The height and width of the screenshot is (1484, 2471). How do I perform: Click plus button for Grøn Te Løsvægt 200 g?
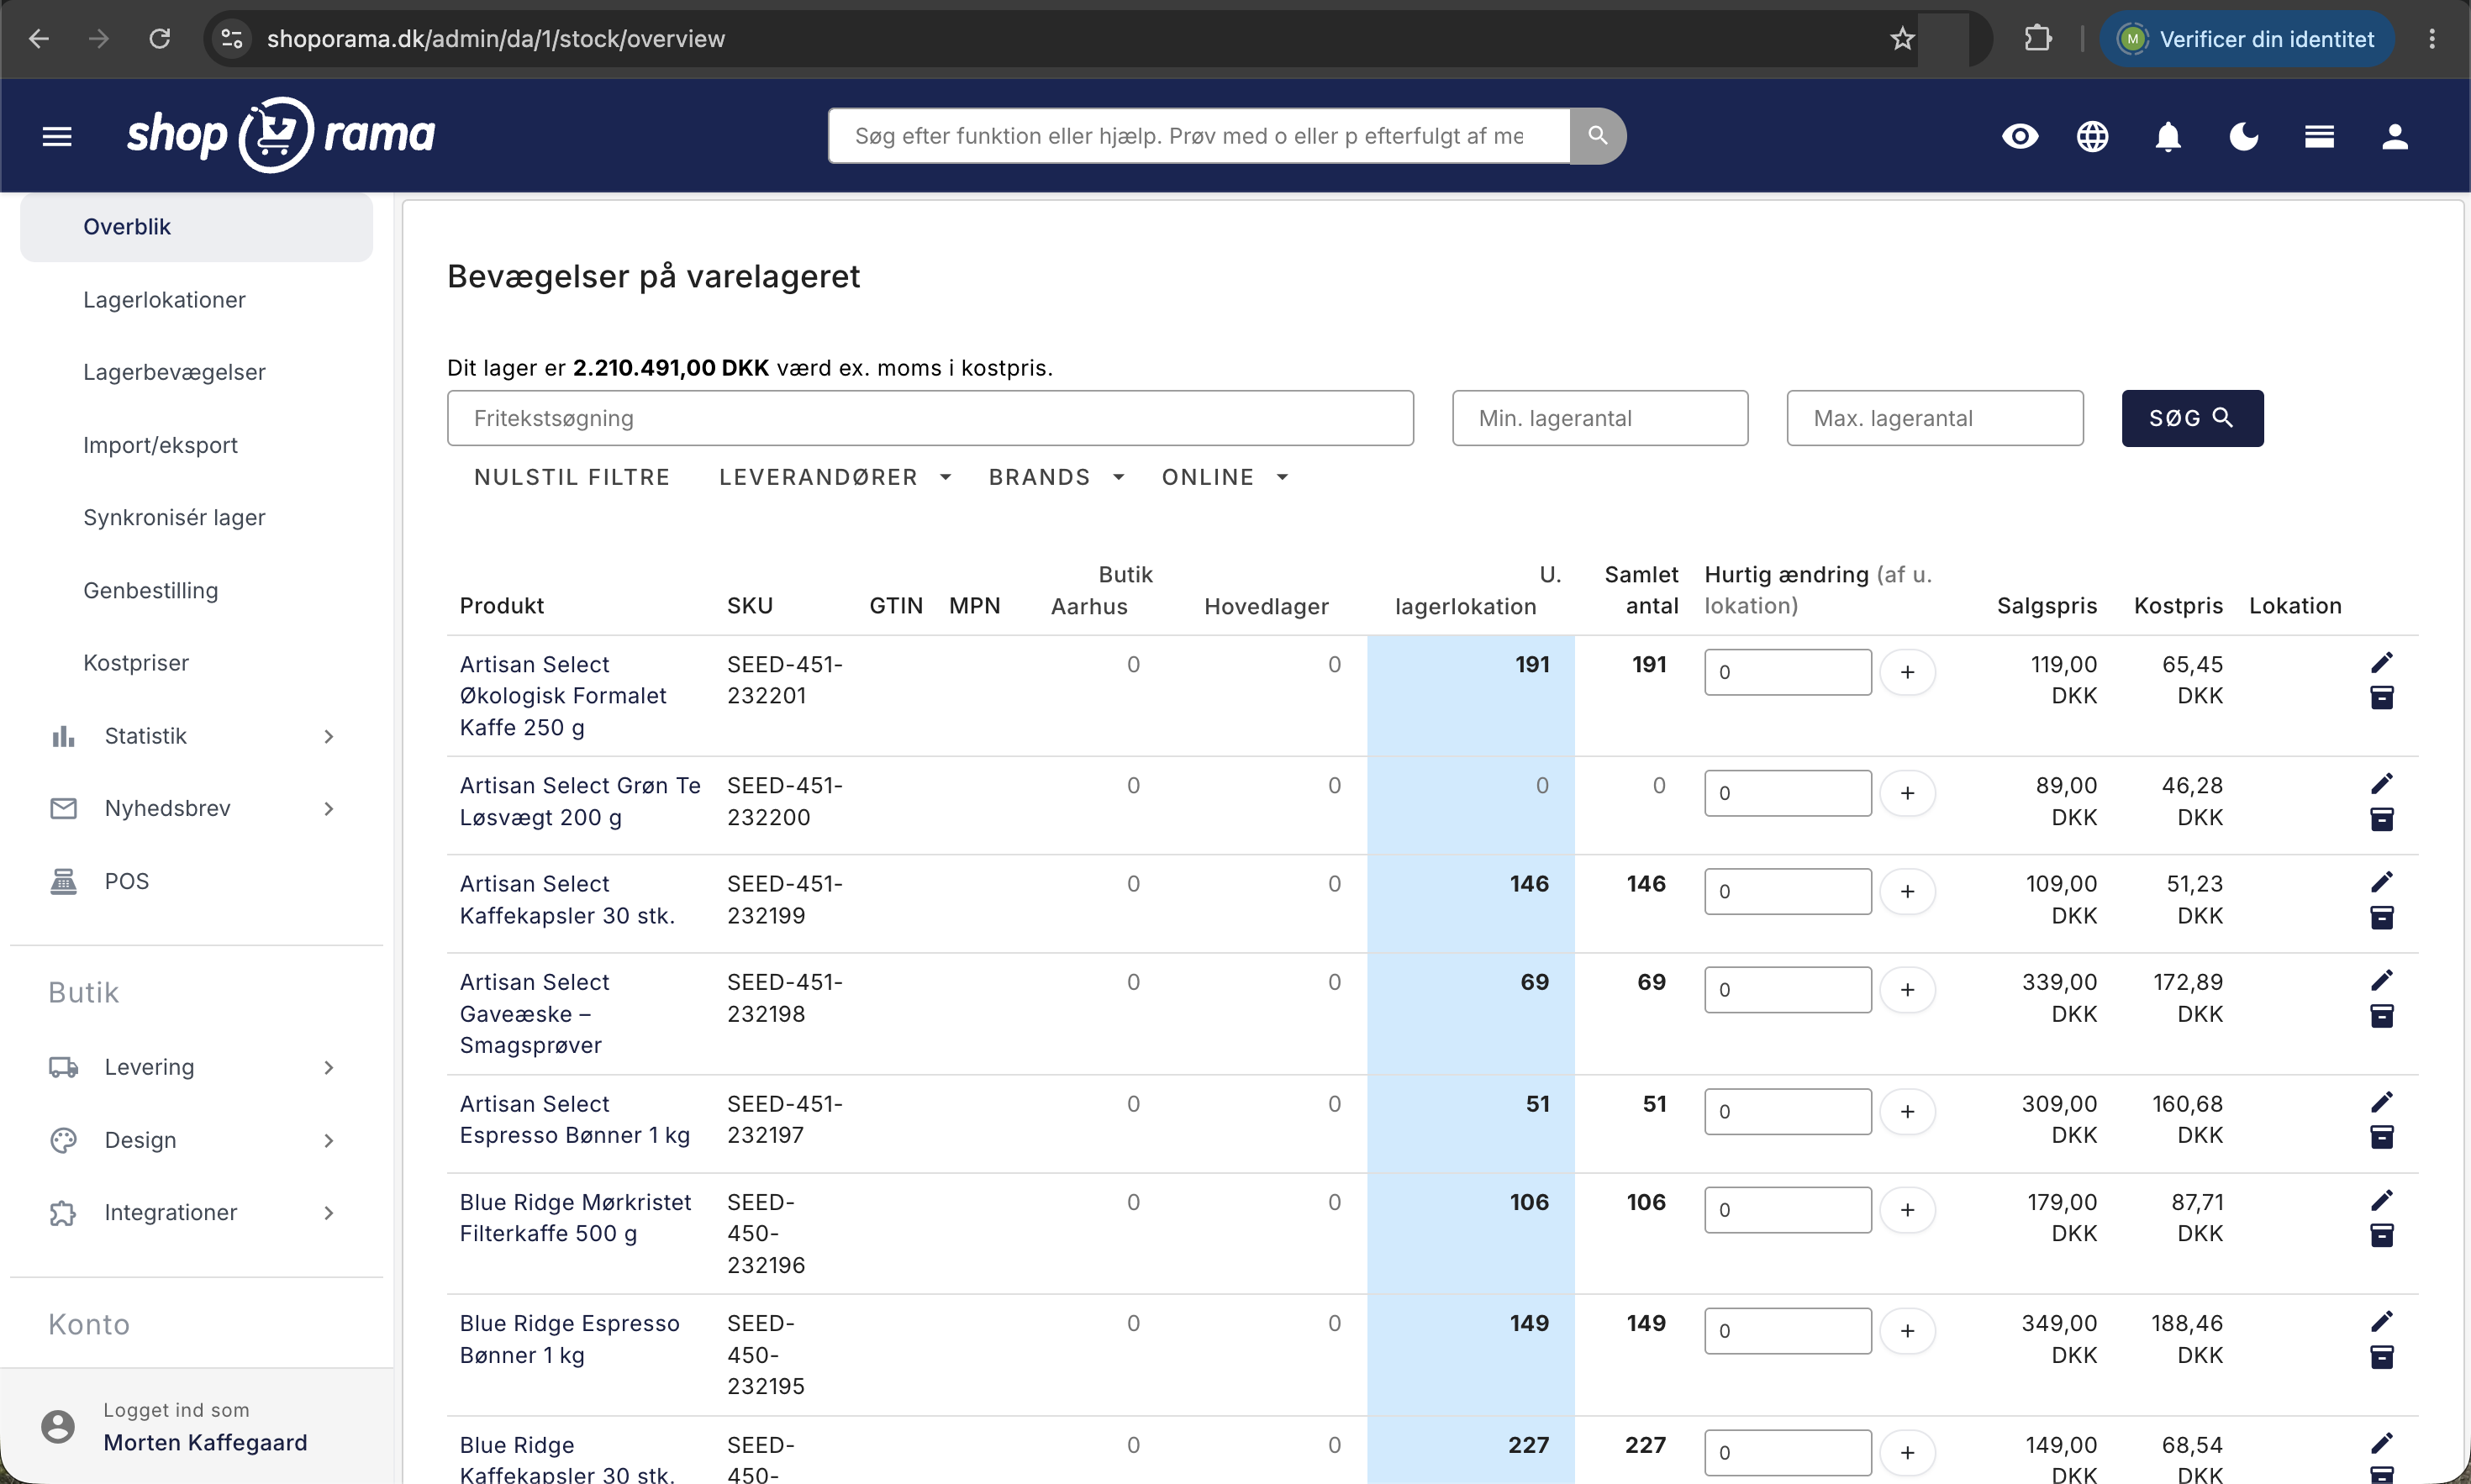tap(1907, 793)
